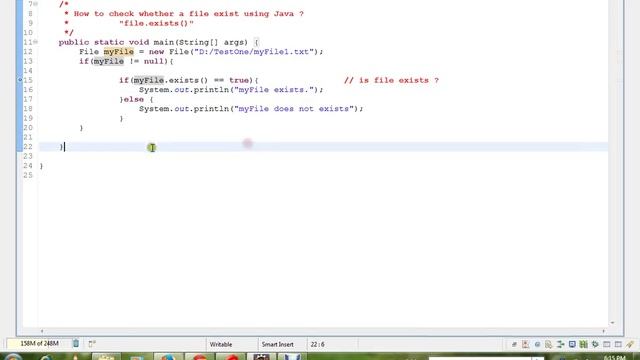The width and height of the screenshot is (640, 360).
Task: Click the exists() call on line 15
Action: click(188, 80)
